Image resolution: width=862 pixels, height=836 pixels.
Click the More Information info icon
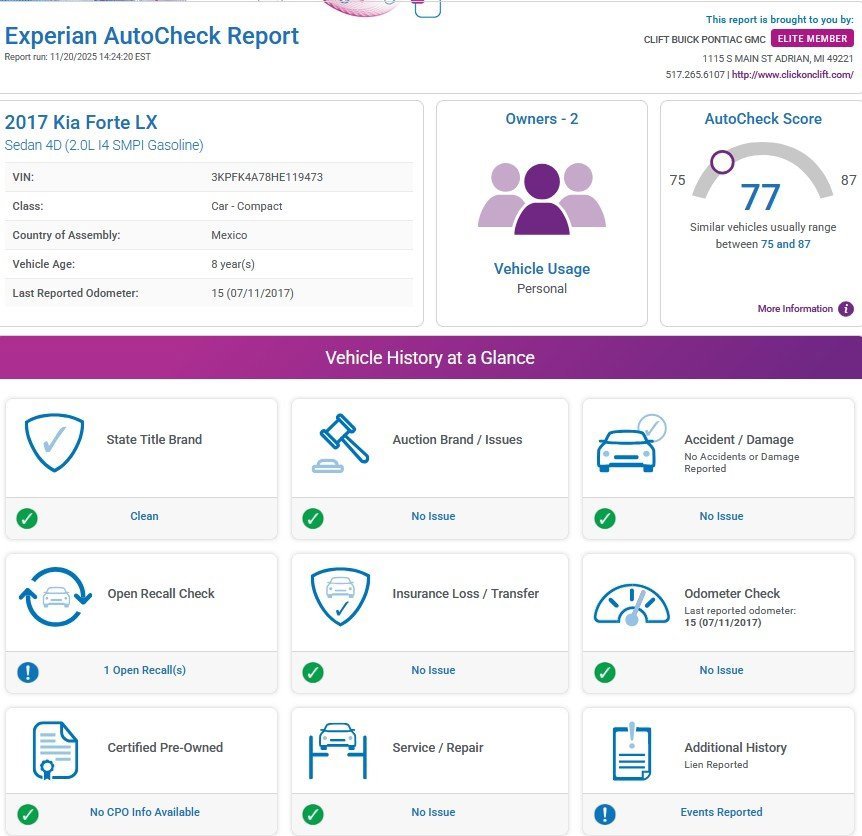click(846, 309)
